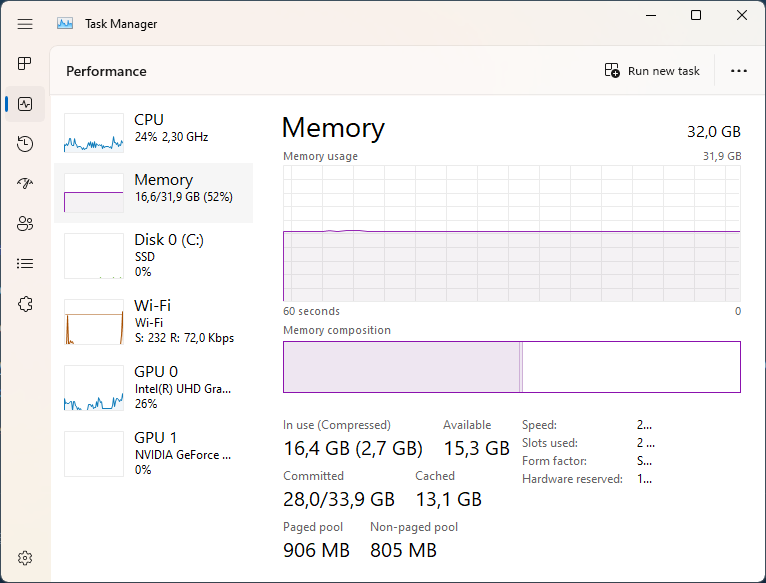Open the Details page list icon
Viewport: 766px width, 583px height.
[25, 264]
